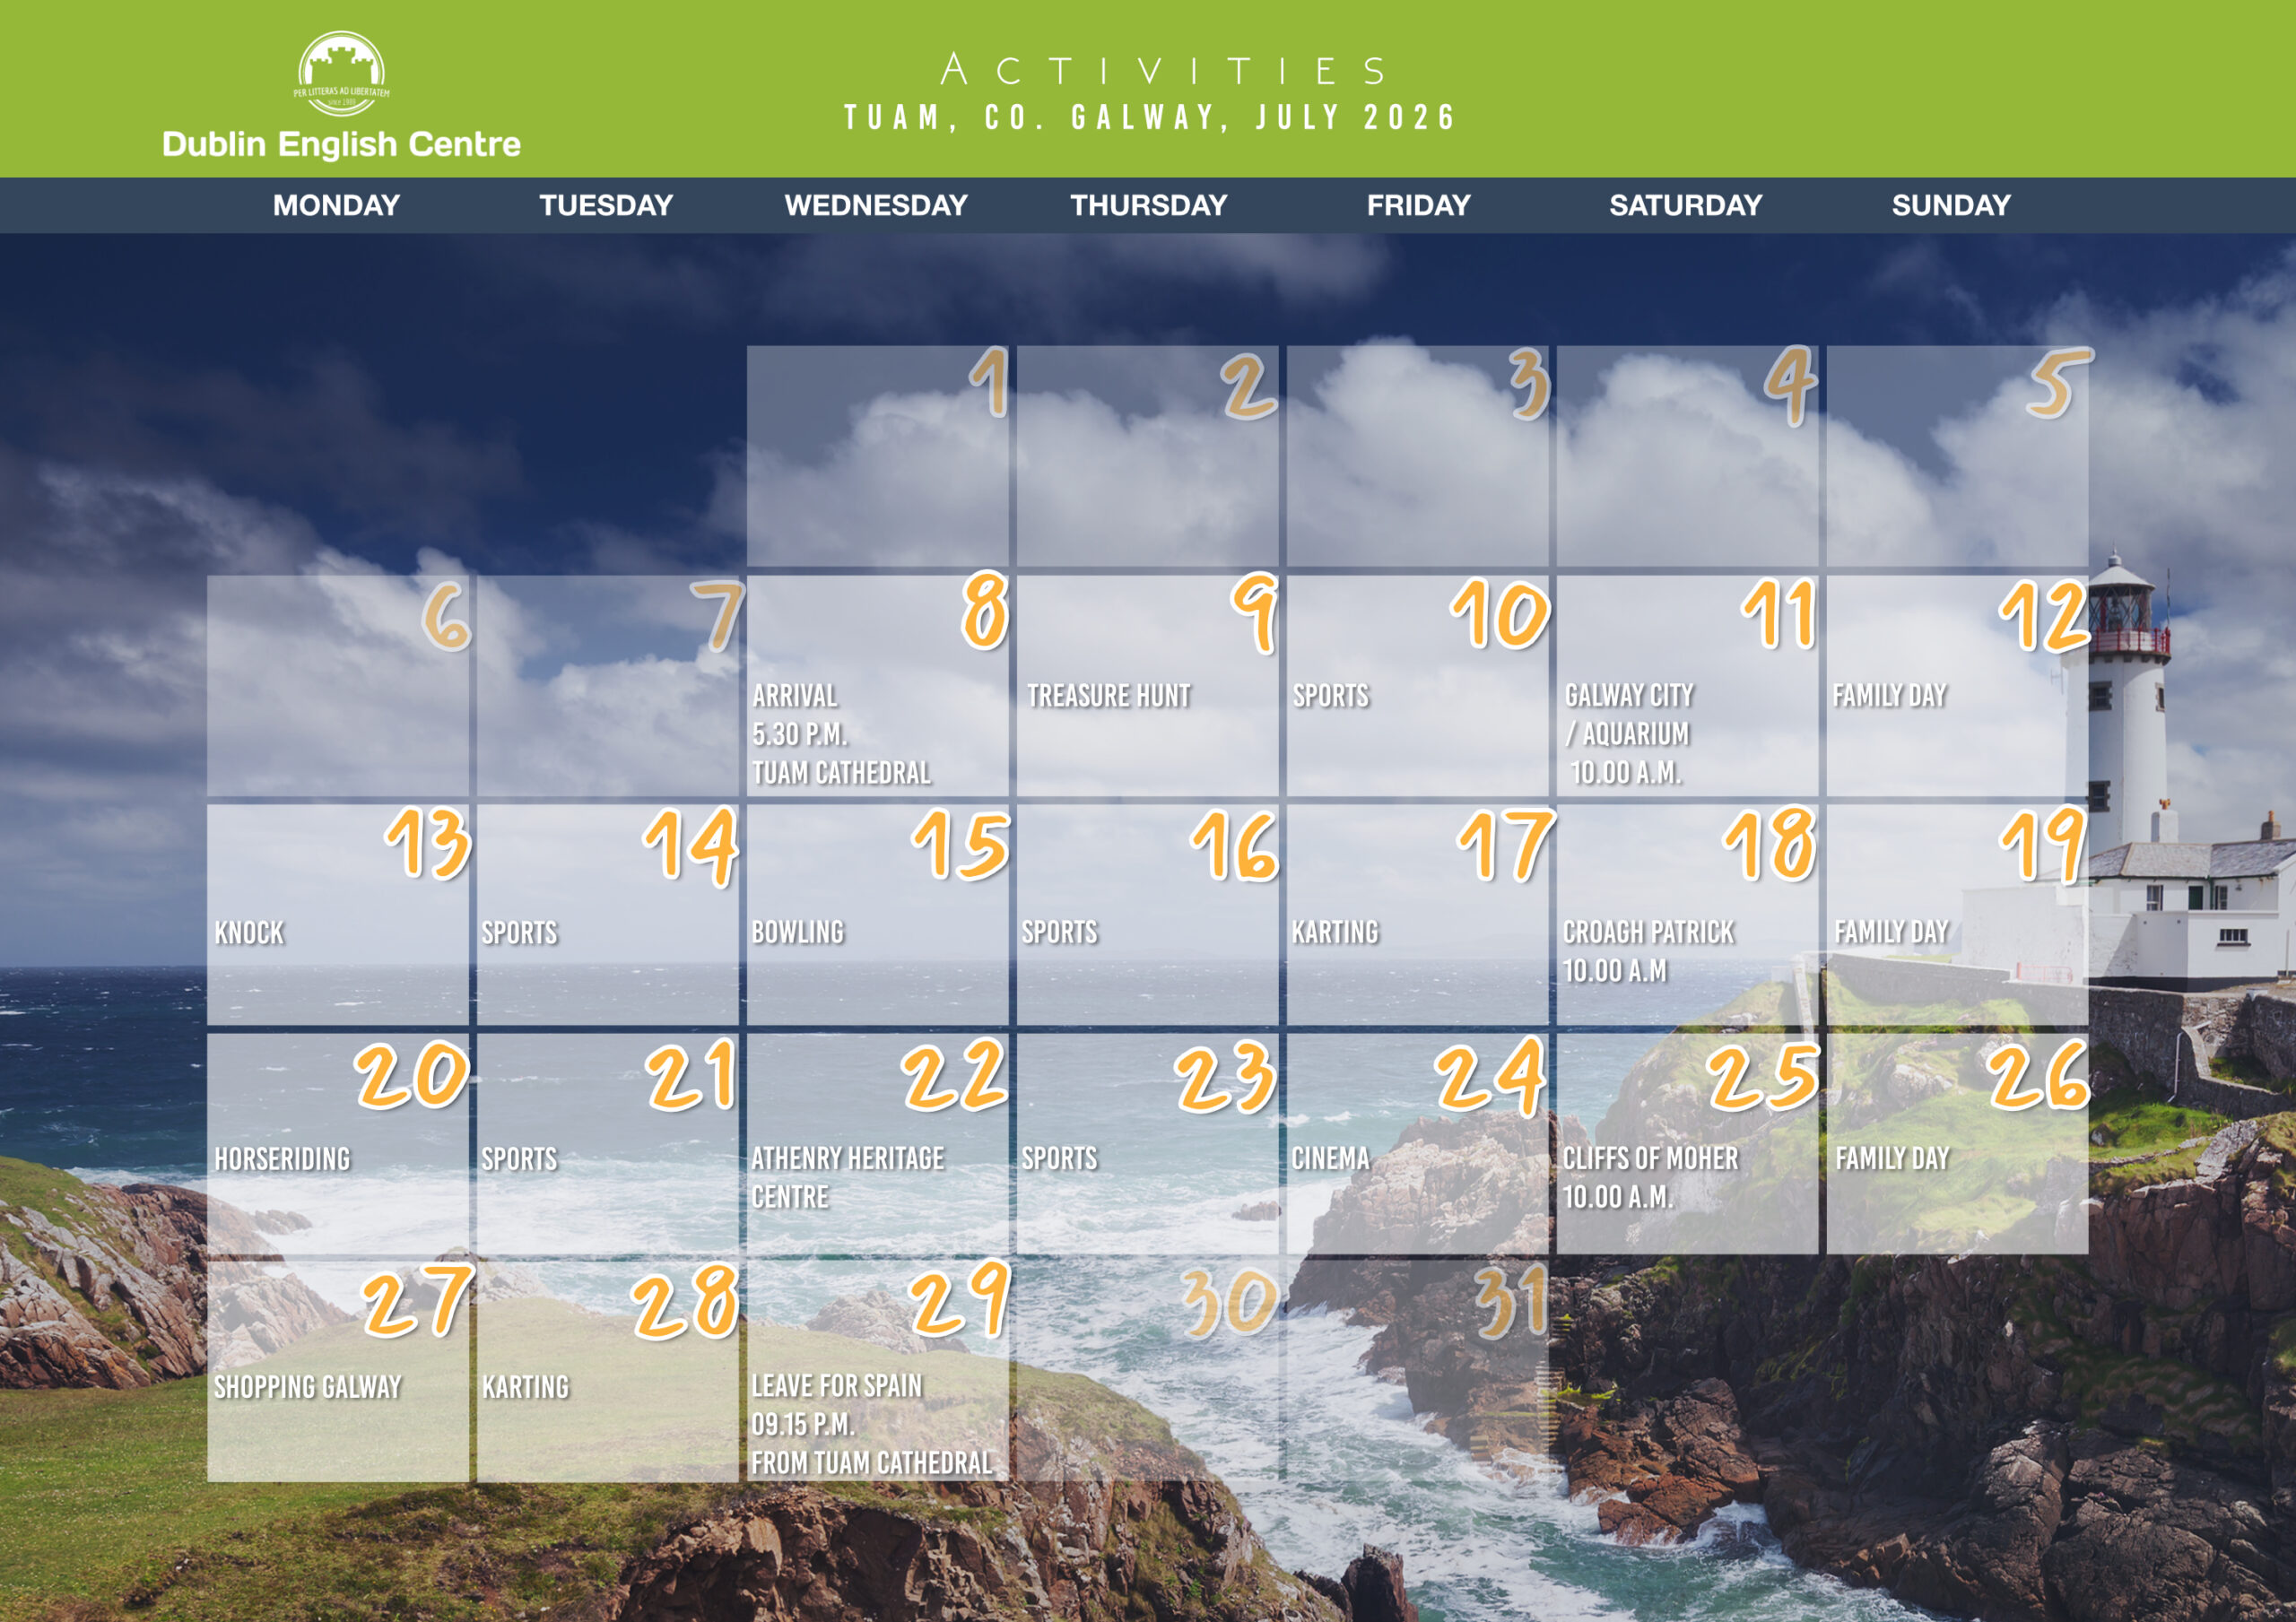2296x1622 pixels.
Task: Click the Horseriding activity on day 20
Action: 282,1159
